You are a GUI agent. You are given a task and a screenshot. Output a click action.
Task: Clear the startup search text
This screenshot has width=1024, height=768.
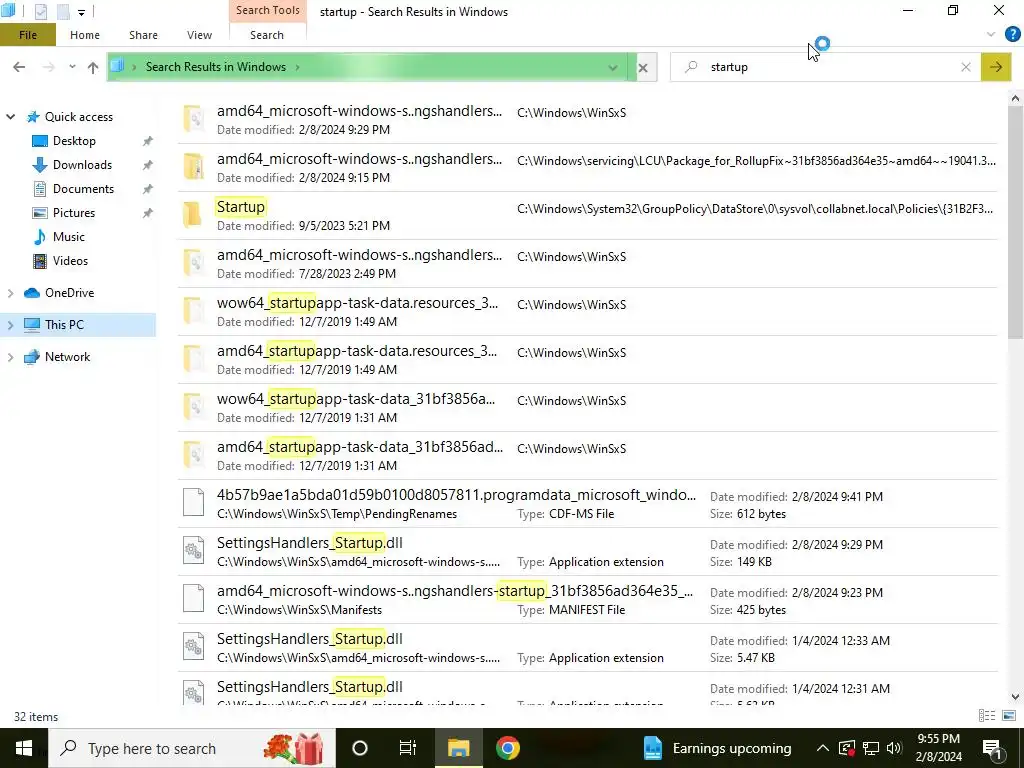coord(966,67)
